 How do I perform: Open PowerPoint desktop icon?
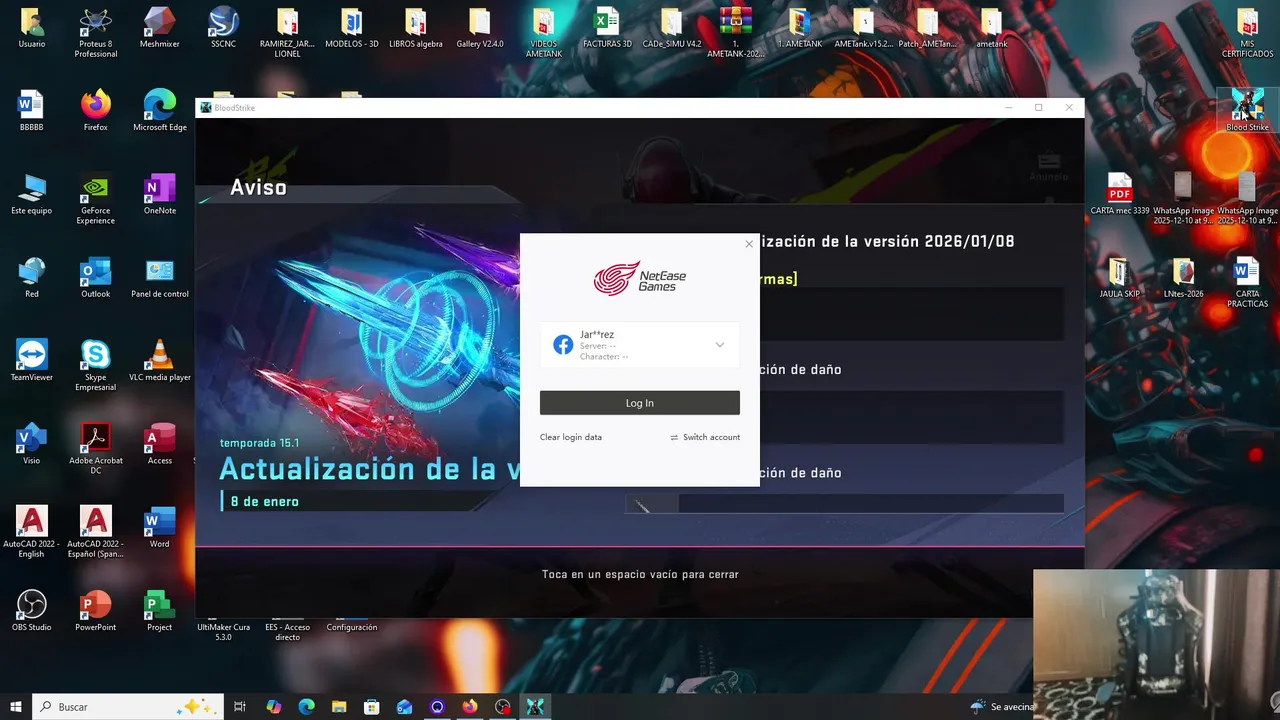click(96, 609)
